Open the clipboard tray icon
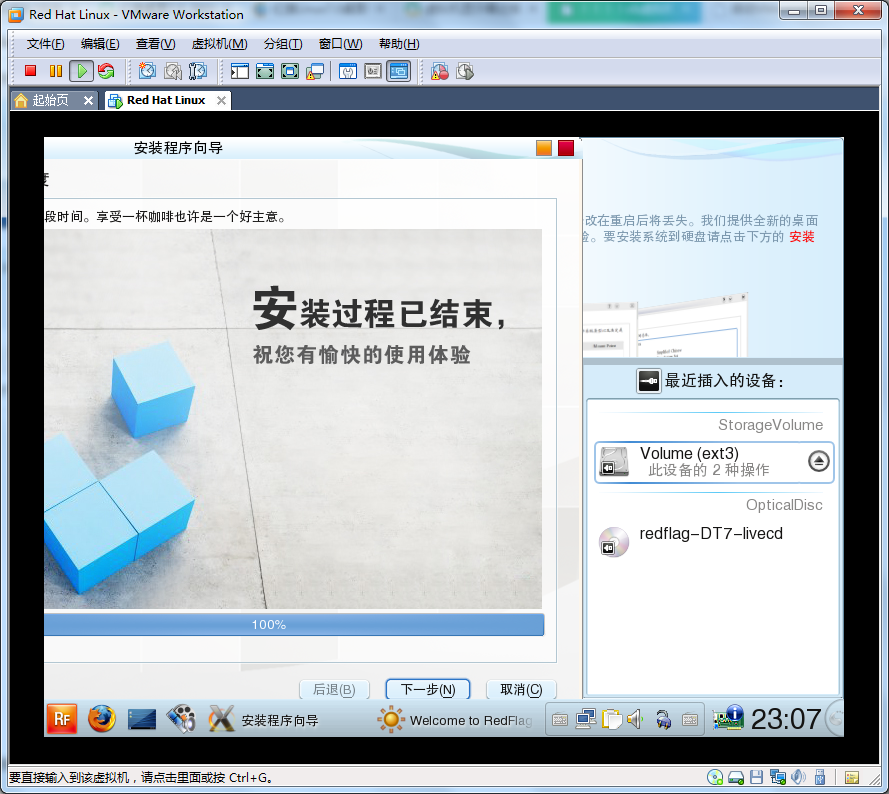889x794 pixels. coord(612,720)
